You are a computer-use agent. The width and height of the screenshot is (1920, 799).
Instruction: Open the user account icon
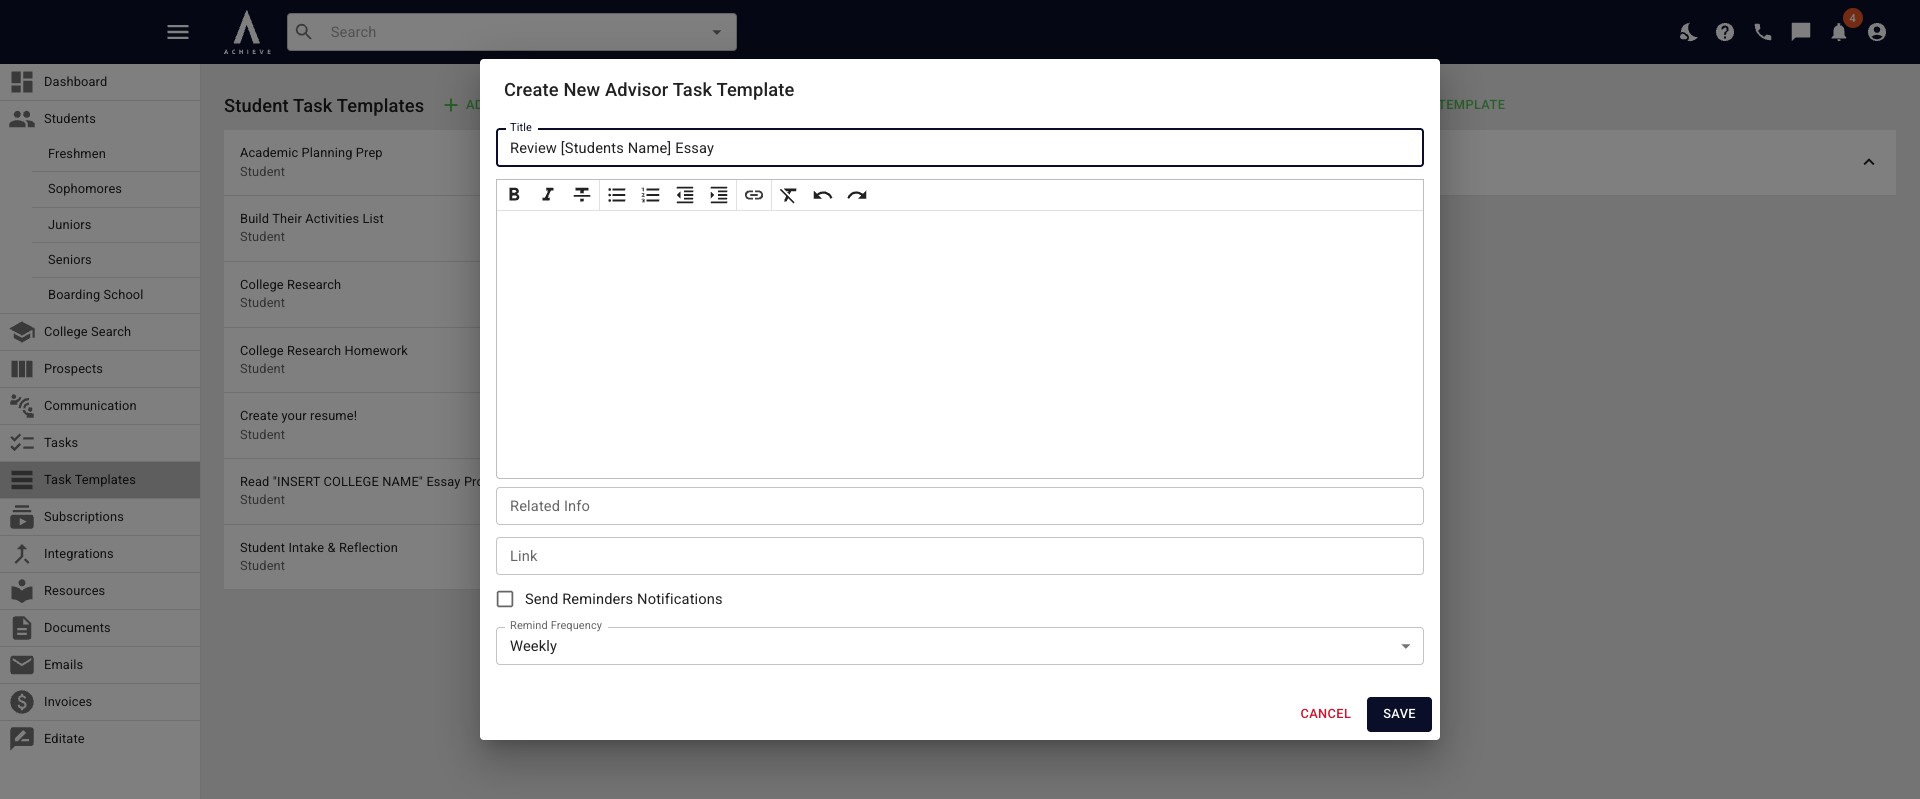(1877, 32)
